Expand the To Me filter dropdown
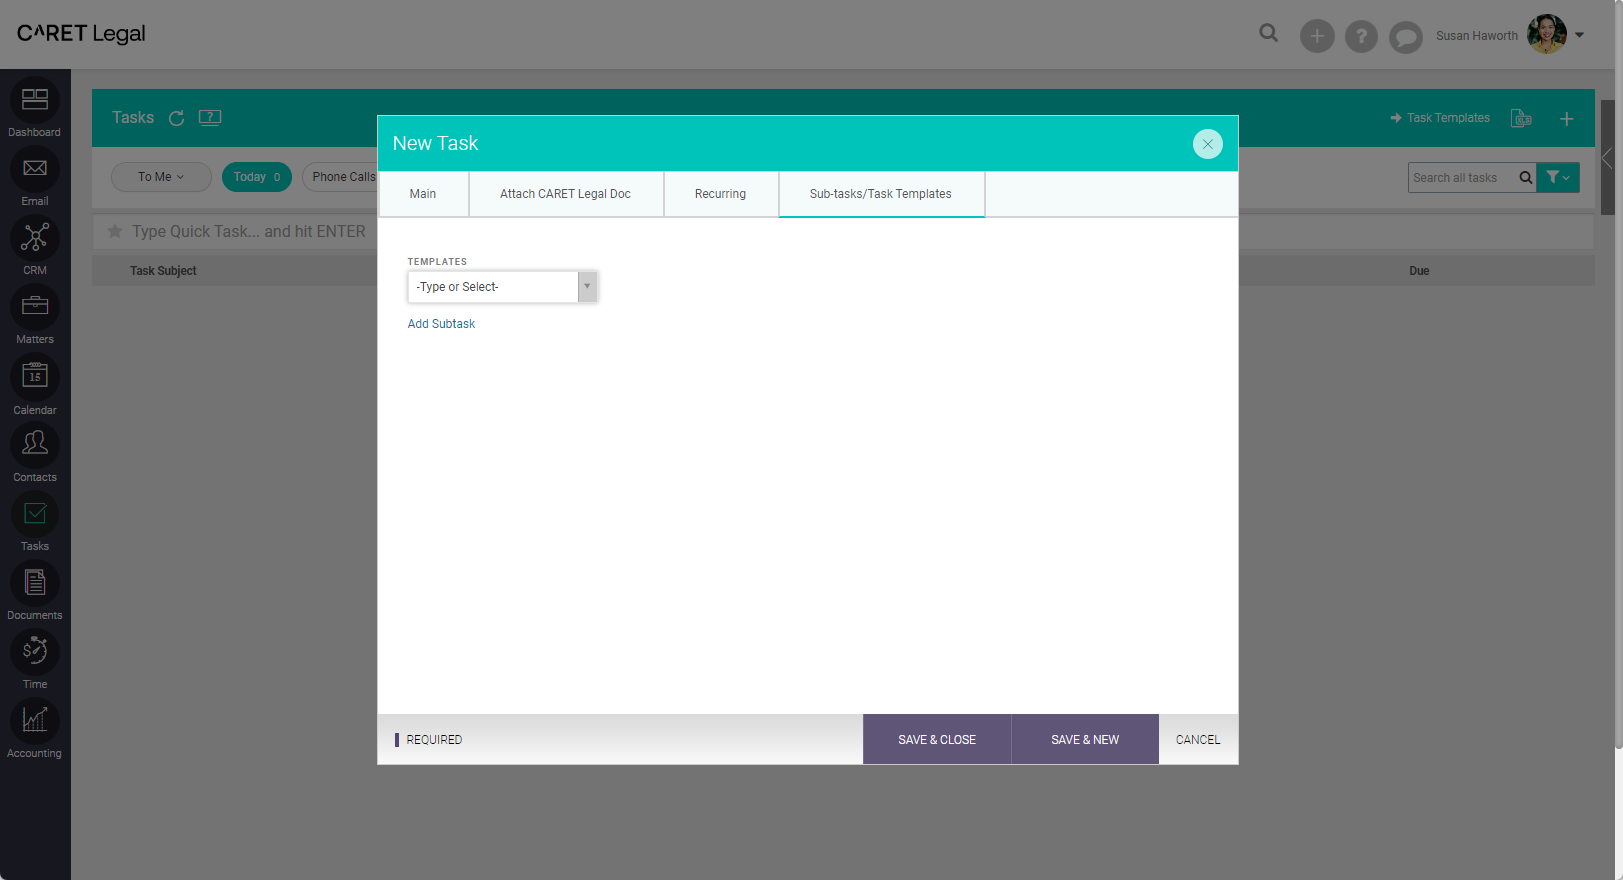This screenshot has width=1623, height=880. point(161,177)
